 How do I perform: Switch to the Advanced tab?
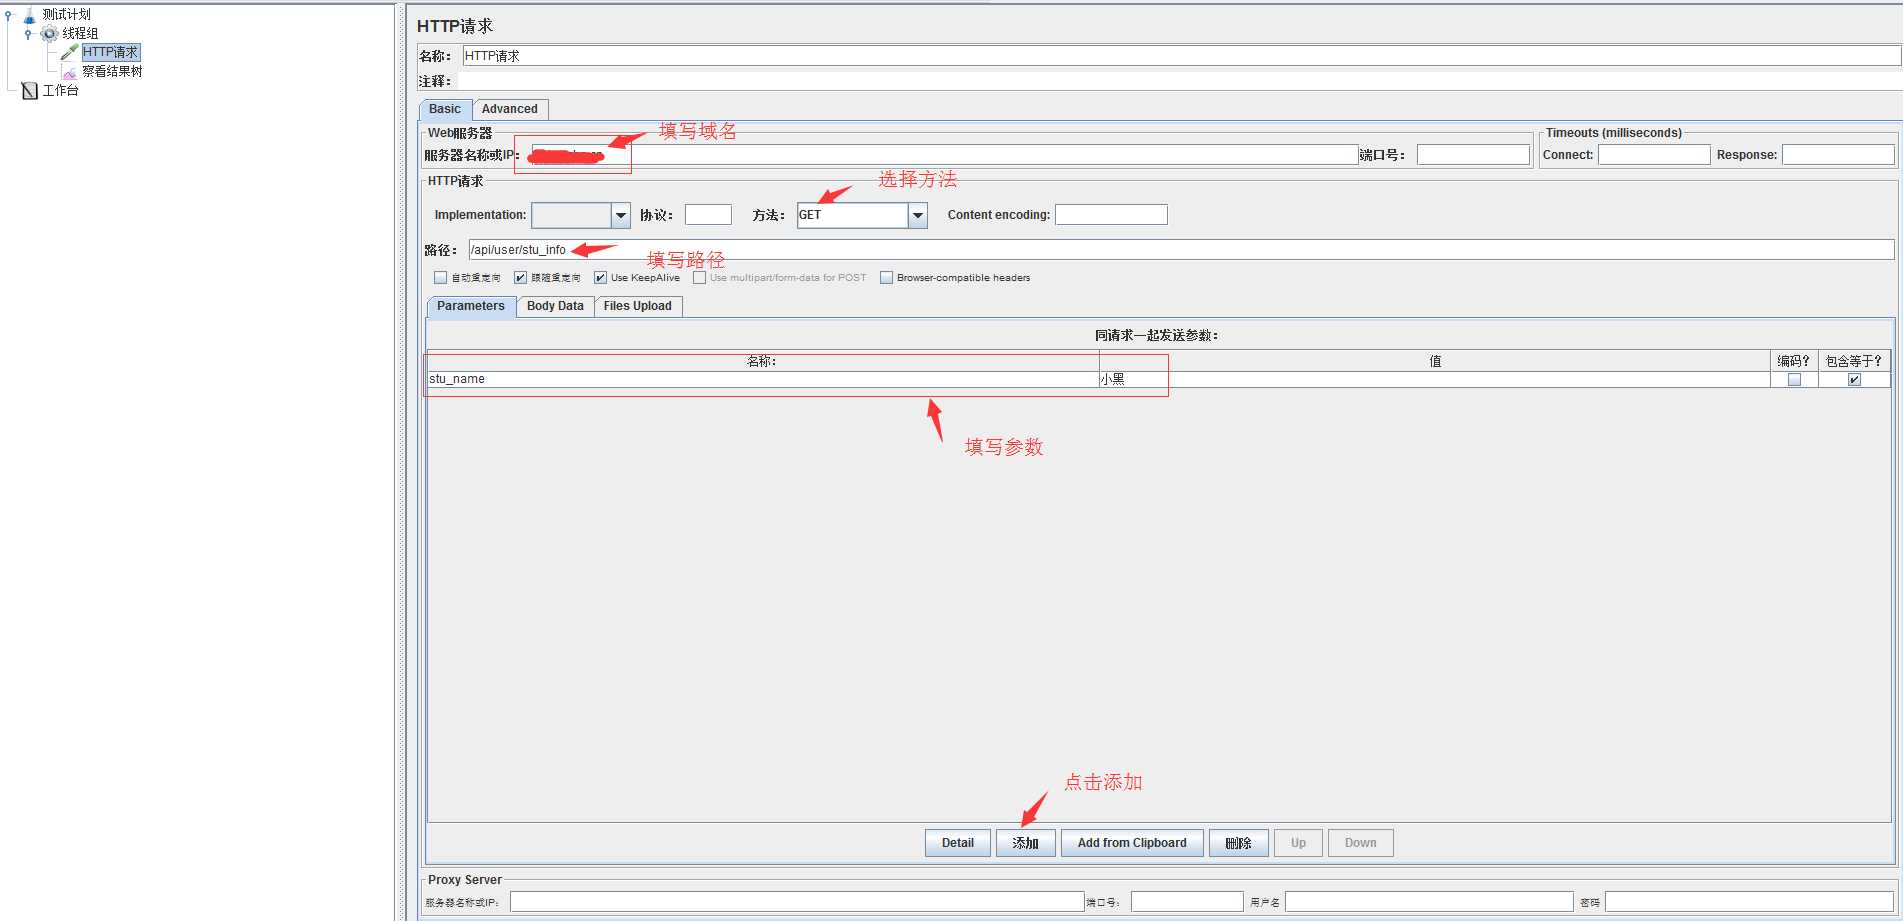pyautogui.click(x=510, y=109)
